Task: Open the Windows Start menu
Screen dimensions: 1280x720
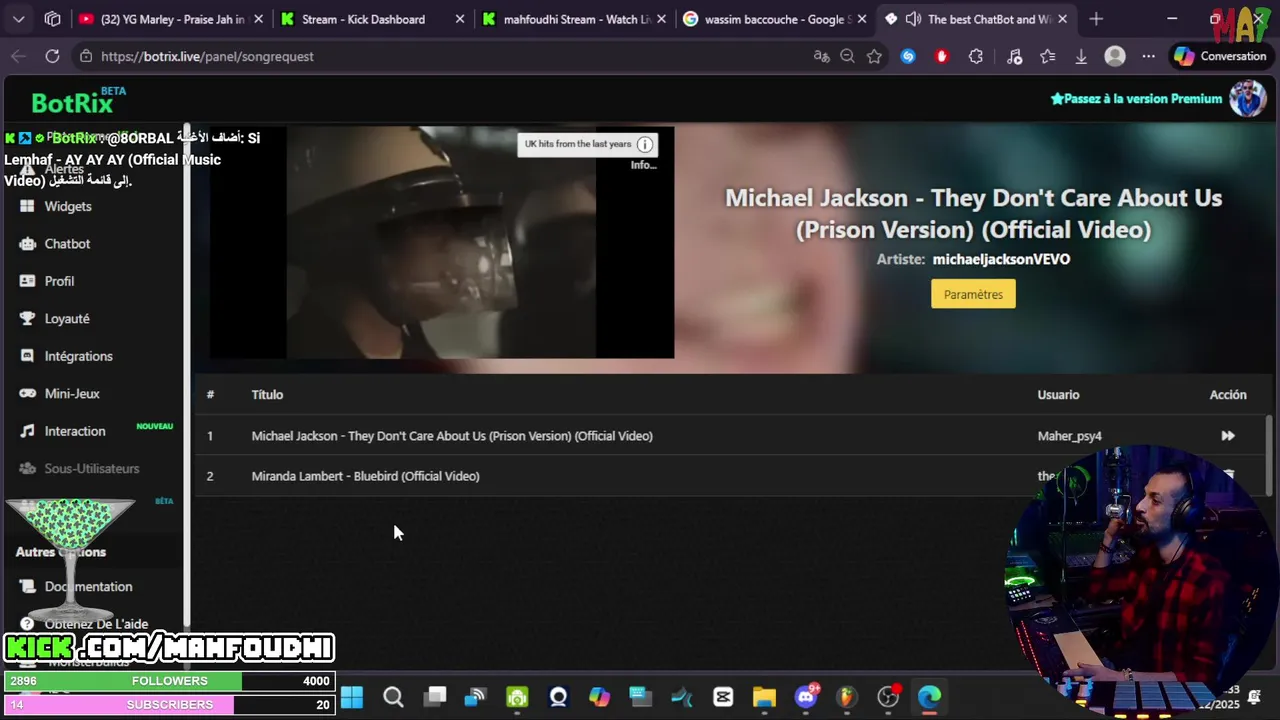Action: [352, 697]
